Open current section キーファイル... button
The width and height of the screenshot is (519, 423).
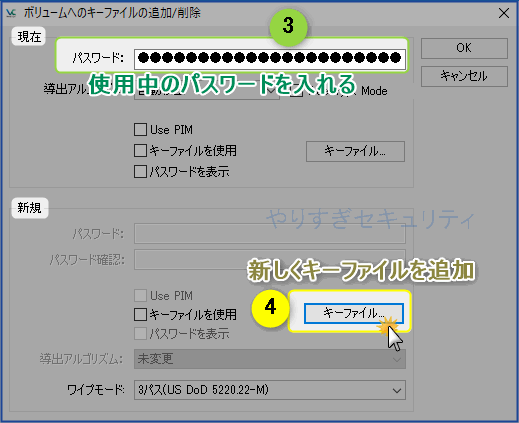click(x=355, y=151)
